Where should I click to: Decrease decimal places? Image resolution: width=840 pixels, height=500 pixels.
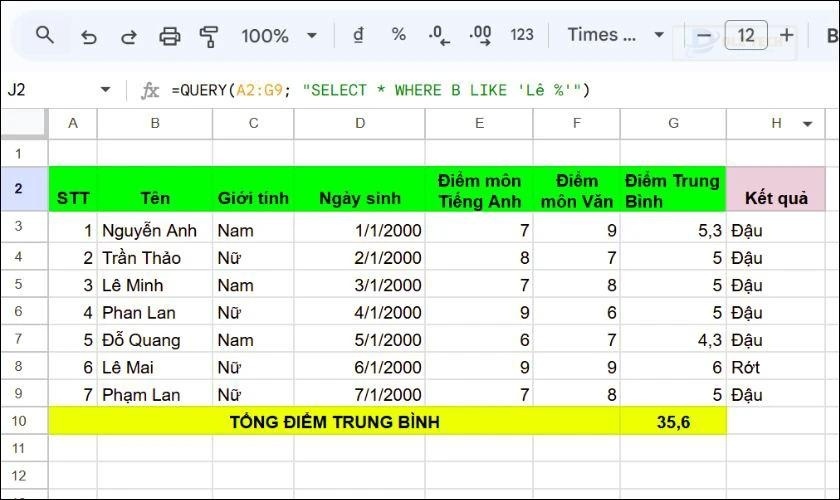click(x=439, y=35)
